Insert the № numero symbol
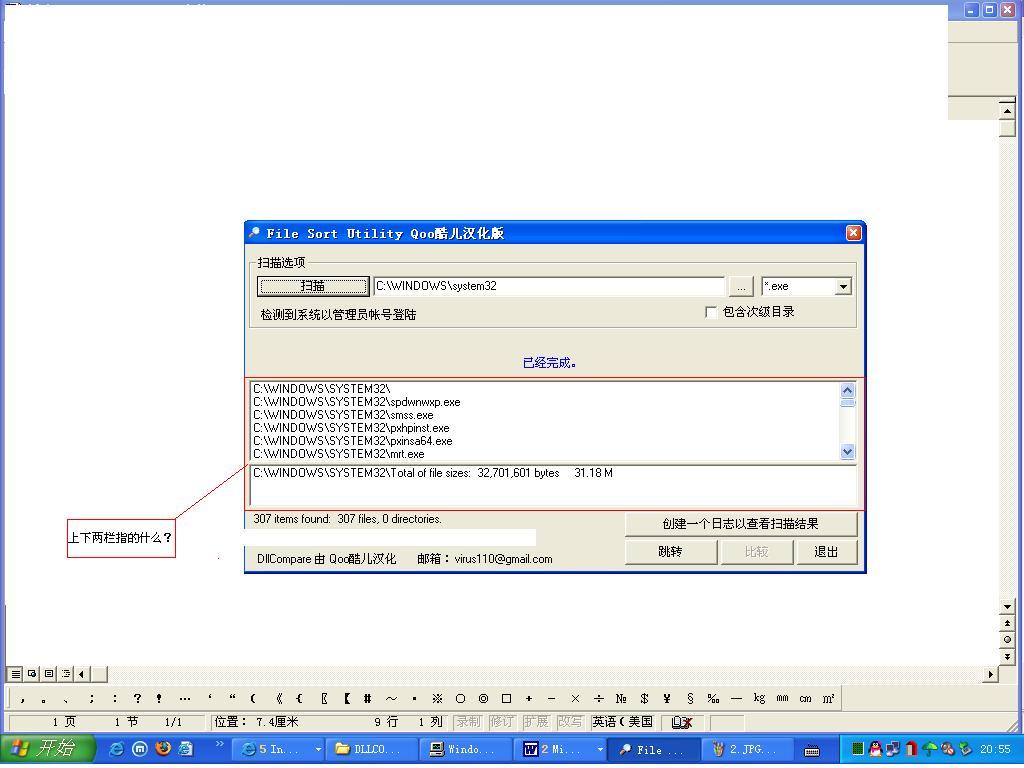 (x=621, y=698)
